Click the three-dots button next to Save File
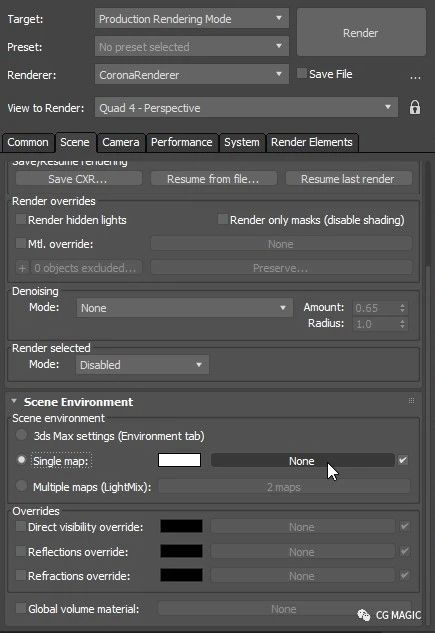The height and width of the screenshot is (633, 435). coord(415,76)
